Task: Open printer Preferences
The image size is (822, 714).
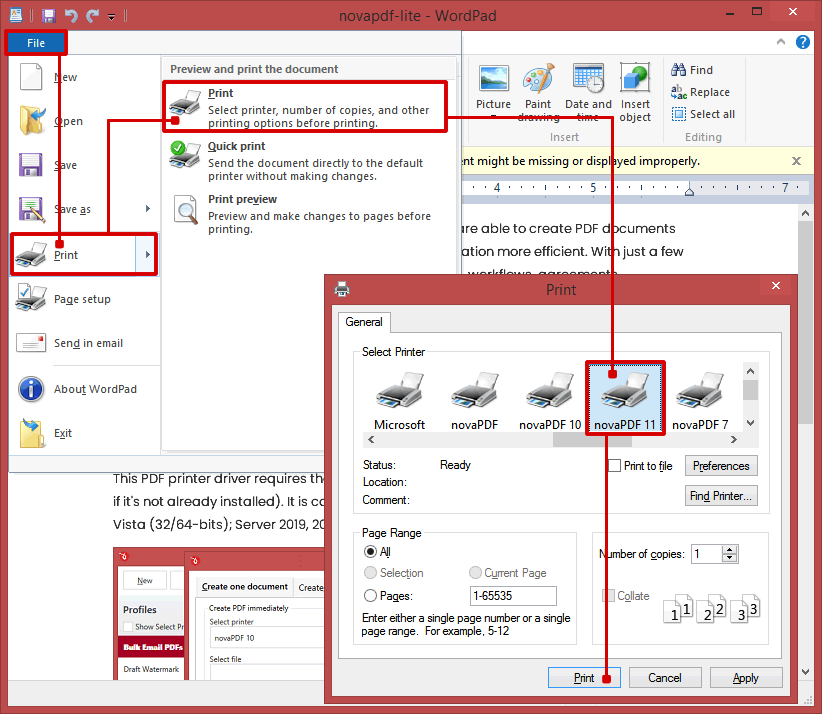Action: [721, 465]
